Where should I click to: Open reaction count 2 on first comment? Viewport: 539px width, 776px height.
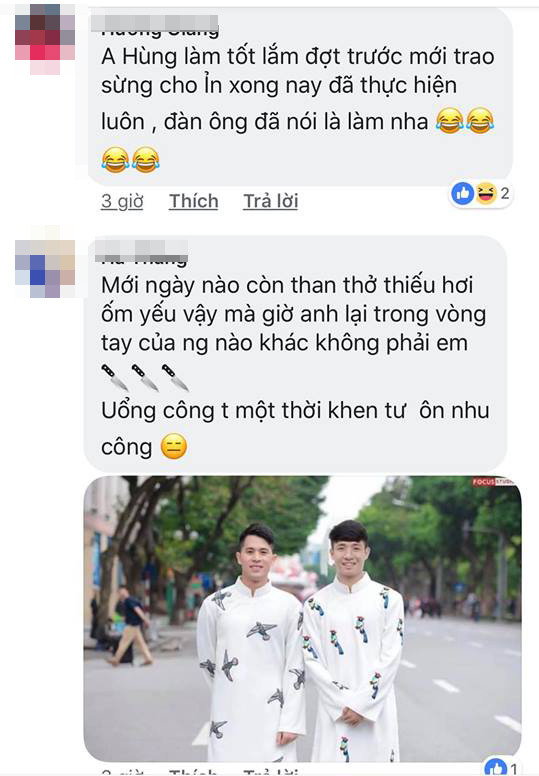click(505, 193)
